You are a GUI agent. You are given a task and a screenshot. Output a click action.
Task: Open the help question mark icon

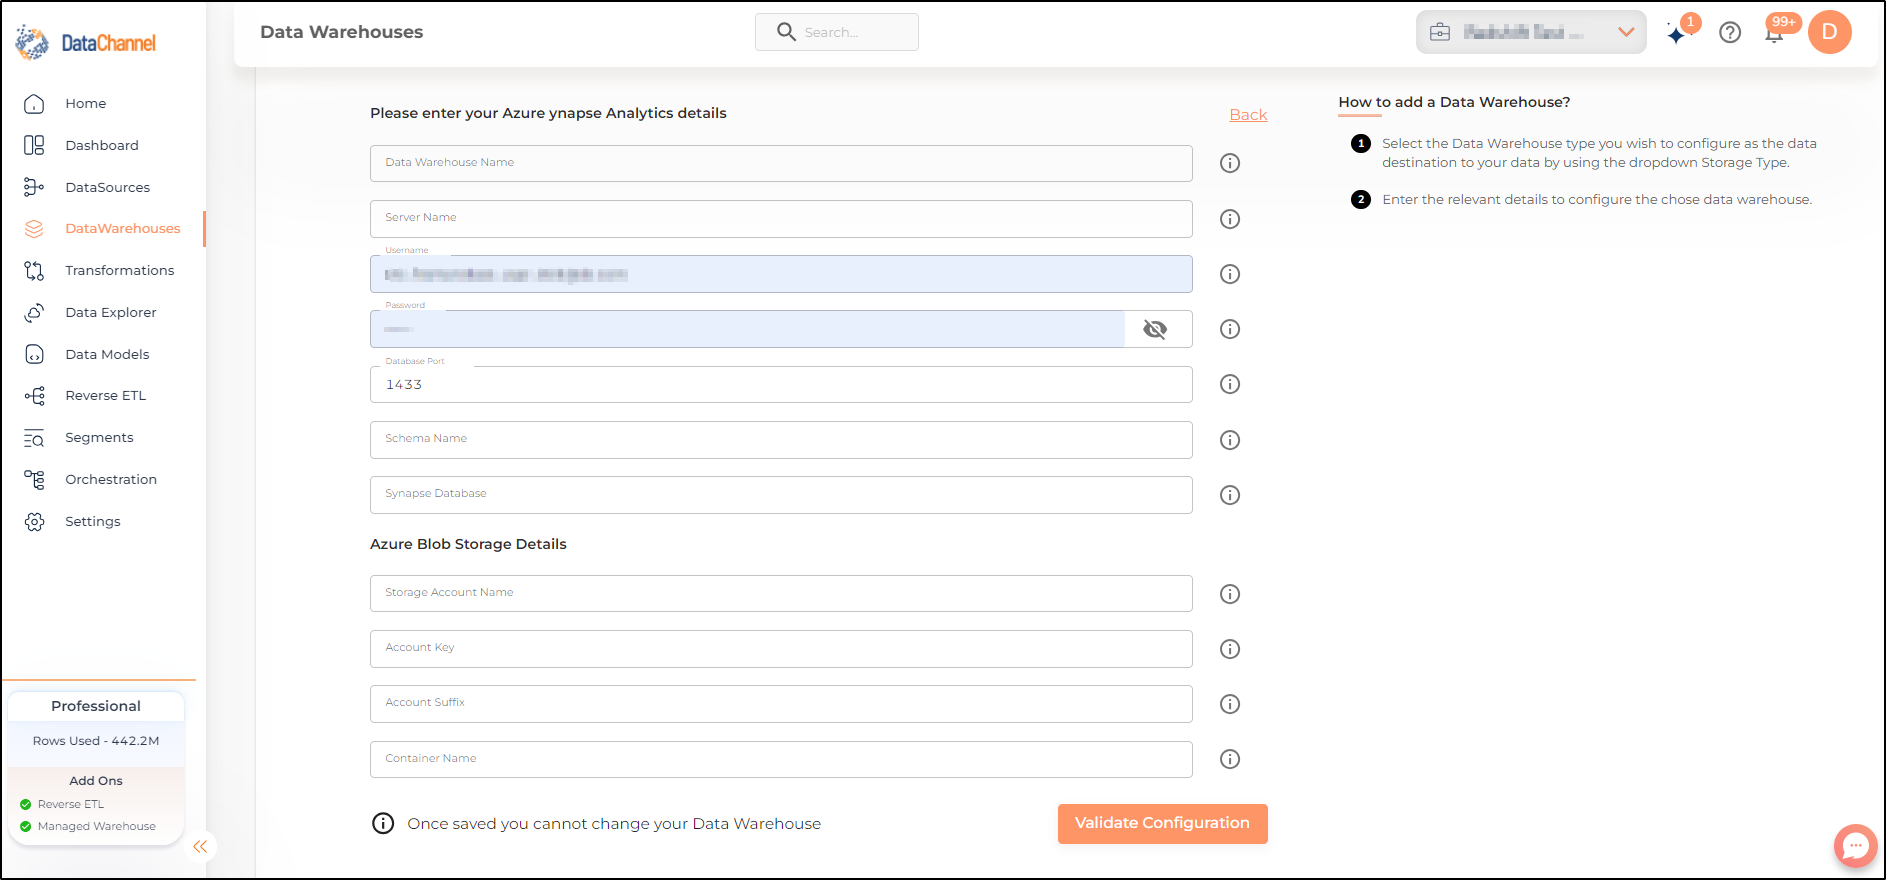1730,33
